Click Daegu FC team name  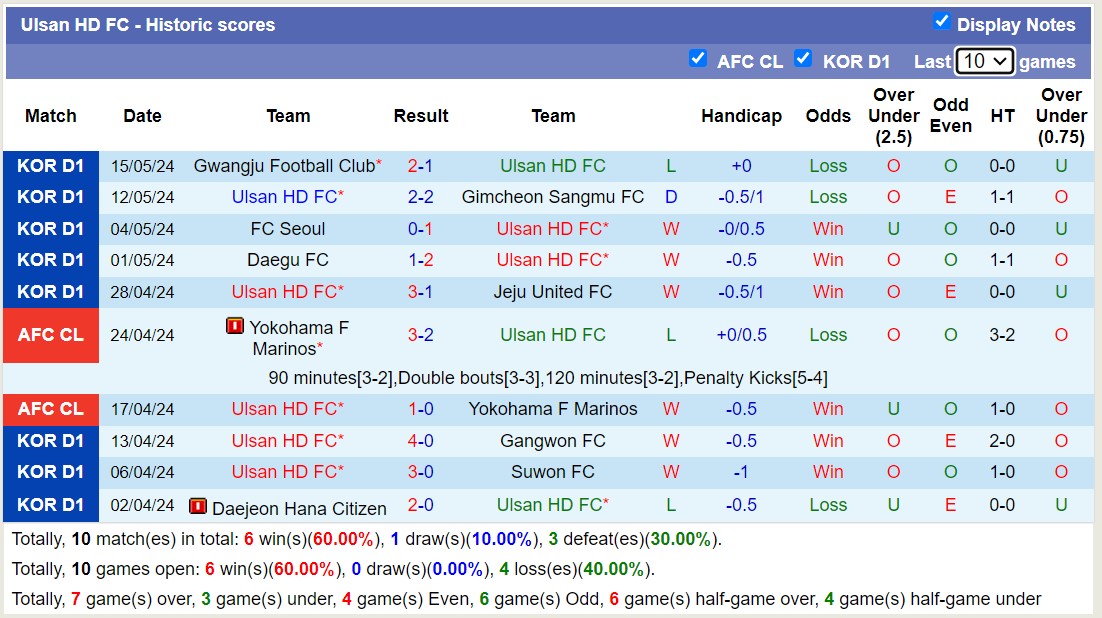[288, 260]
